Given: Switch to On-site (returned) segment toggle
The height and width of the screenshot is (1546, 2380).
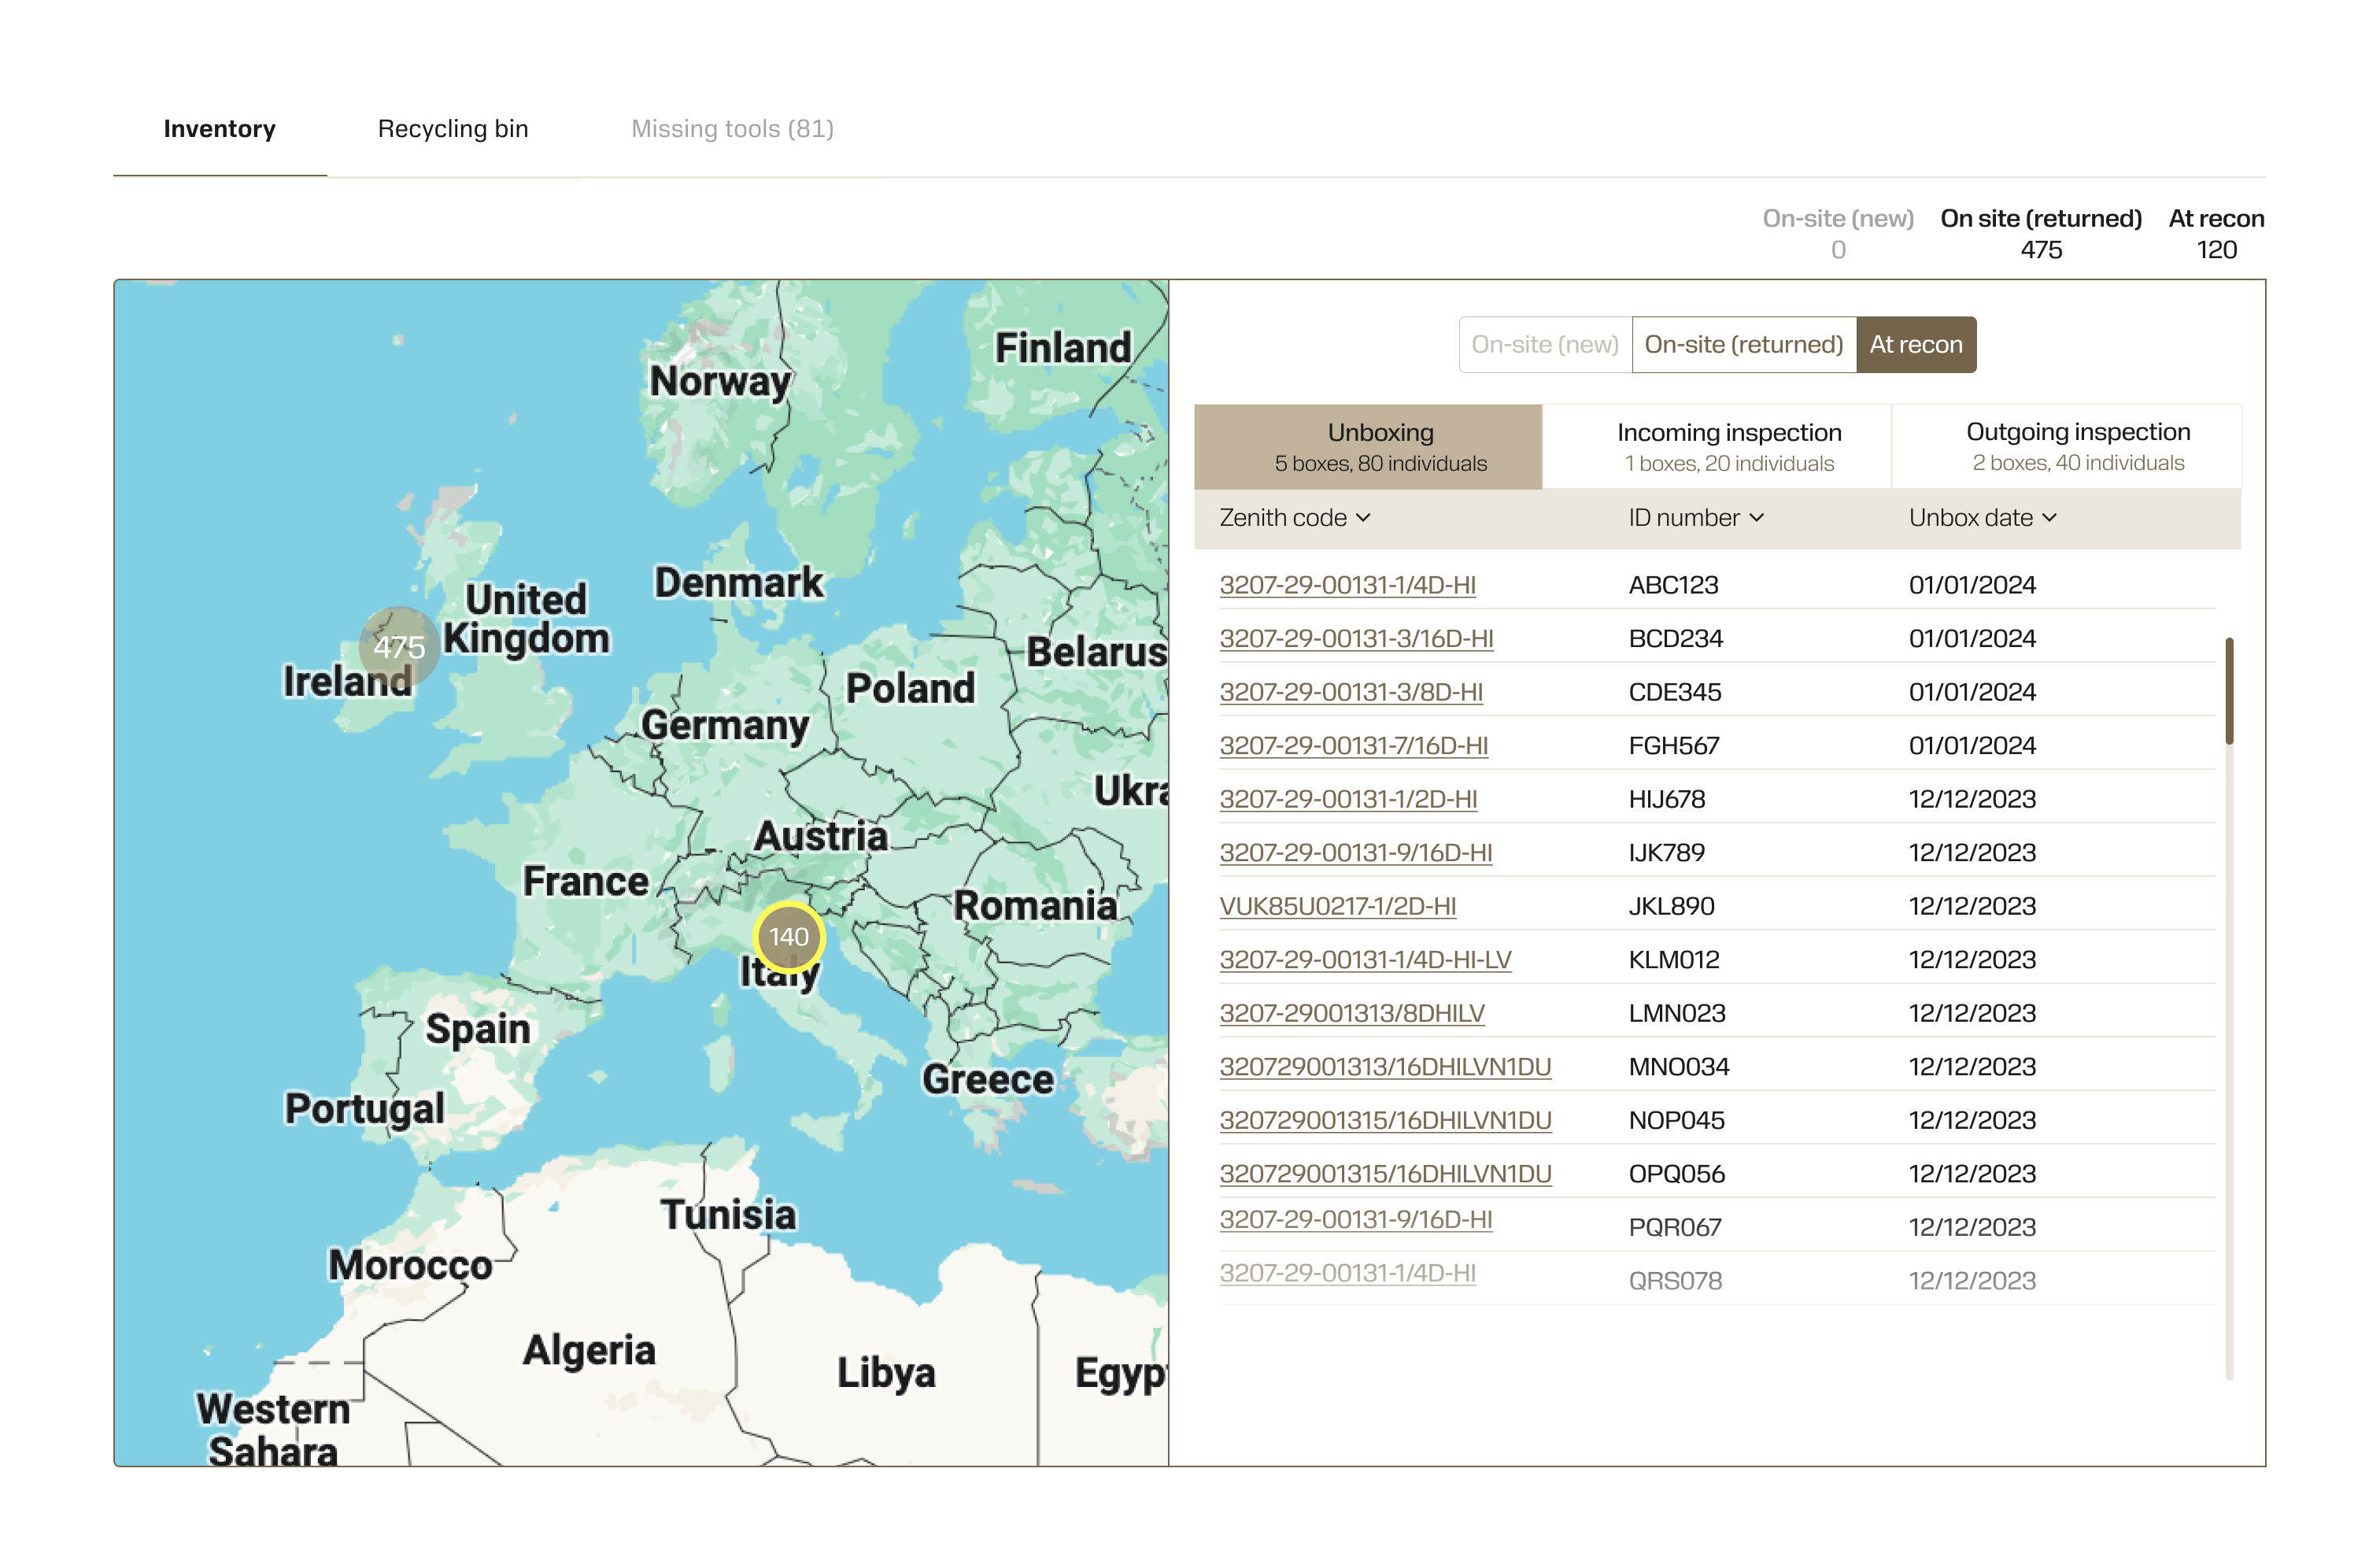Looking at the screenshot, I should 1743,345.
